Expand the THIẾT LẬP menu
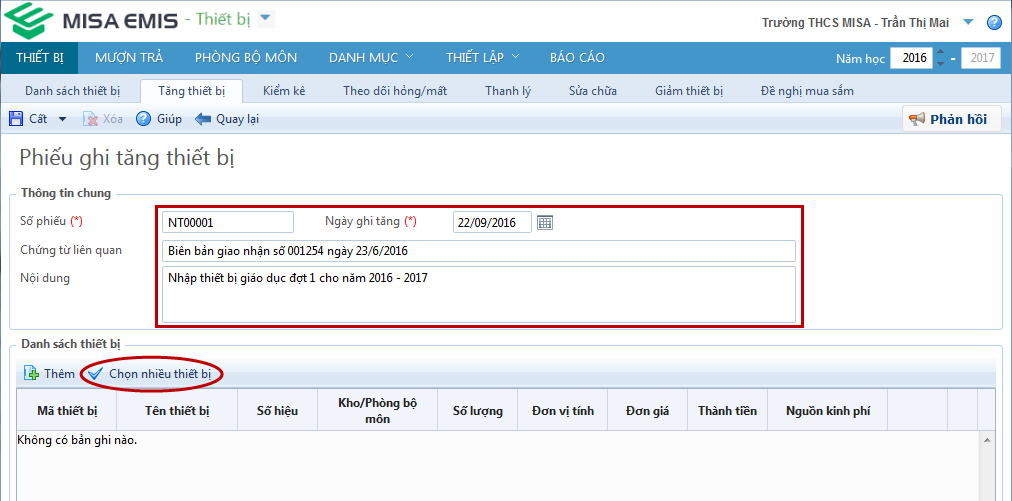Screen dimensions: 1012x501 483,57
